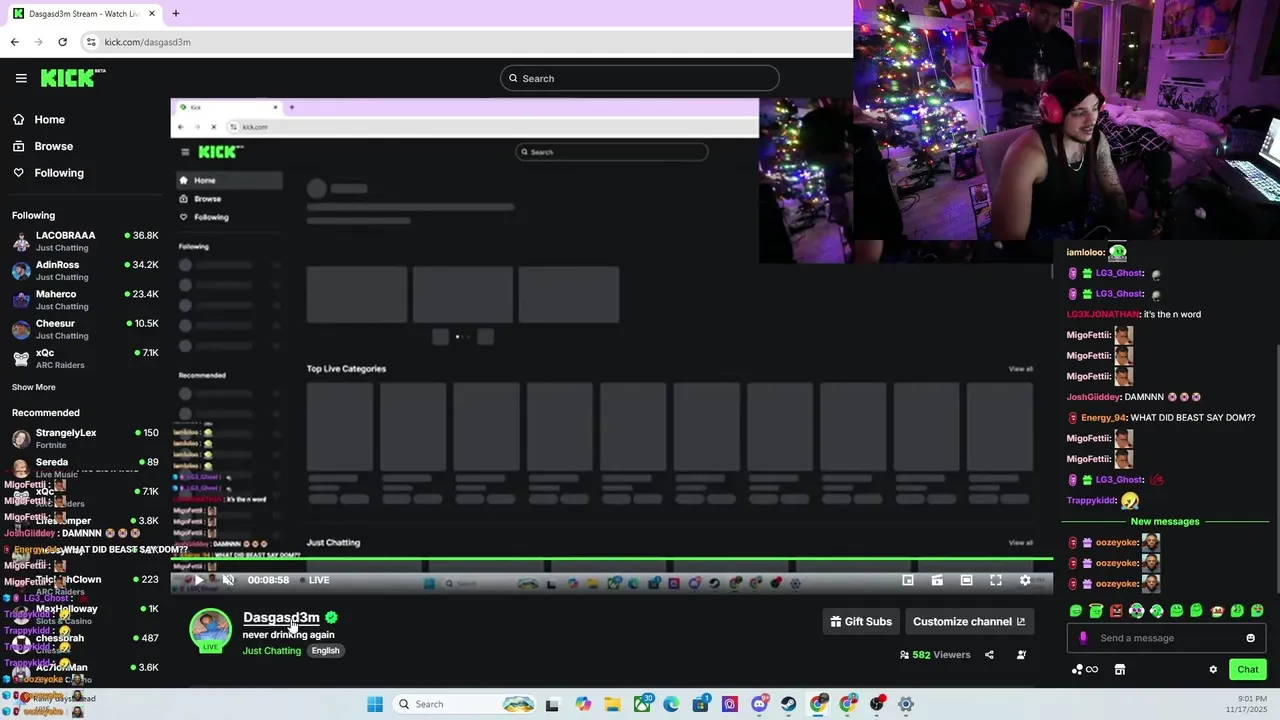Open File Explorer from the taskbar
Screen dimensions: 1280x720
pyautogui.click(x=612, y=704)
